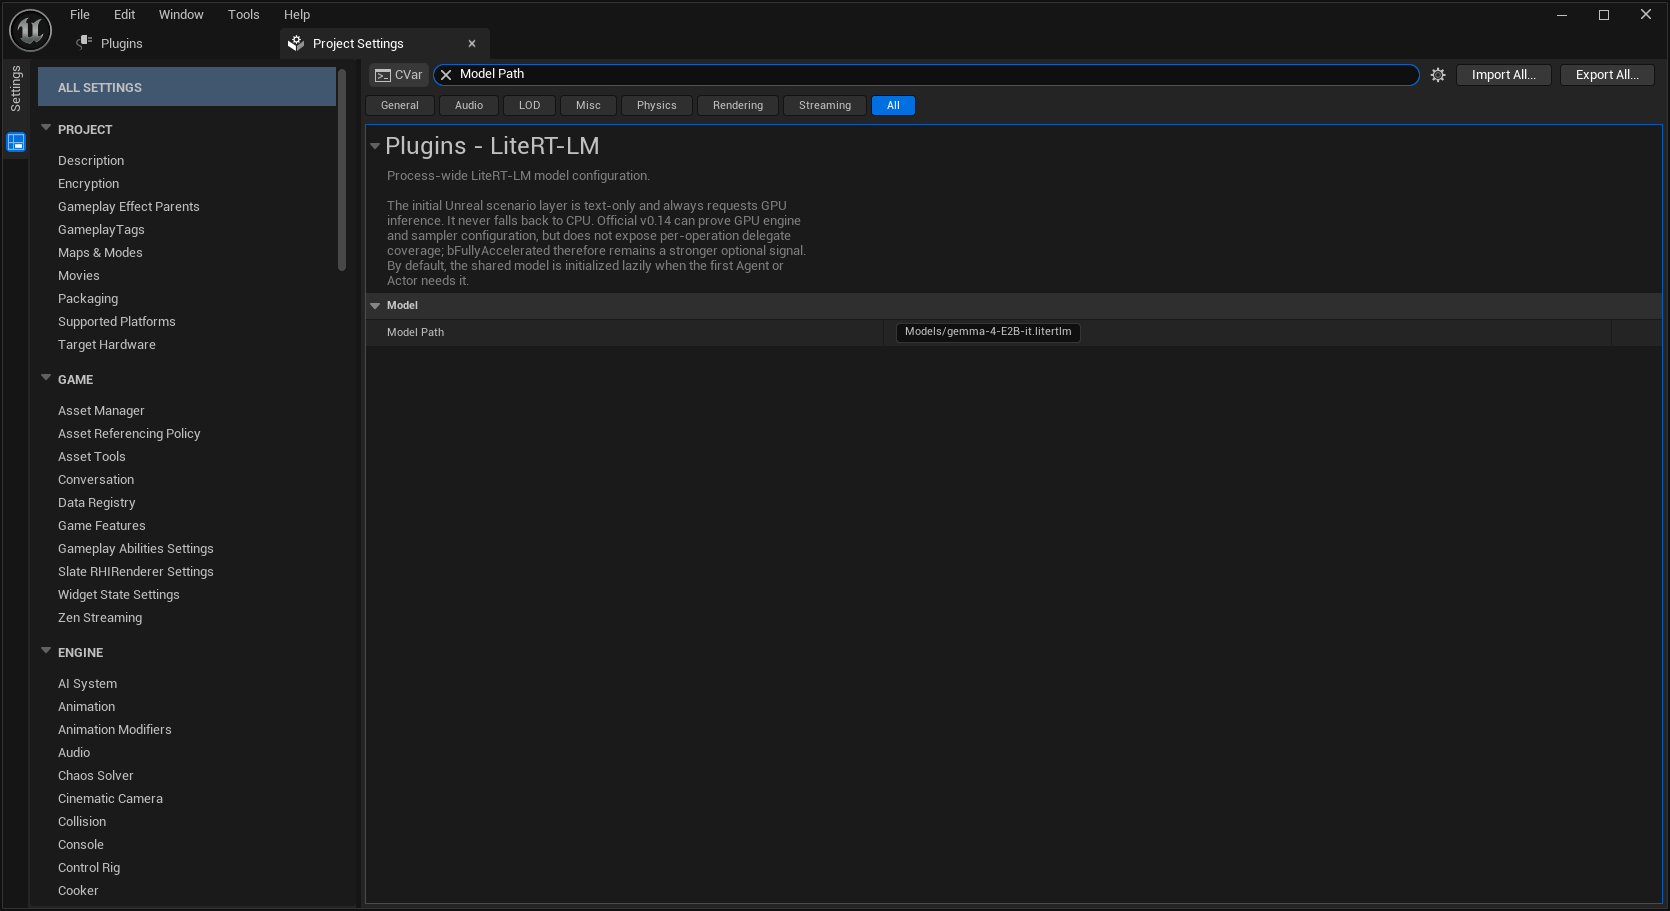Open Maps & Modes settings
Image resolution: width=1670 pixels, height=911 pixels.
[x=100, y=252]
